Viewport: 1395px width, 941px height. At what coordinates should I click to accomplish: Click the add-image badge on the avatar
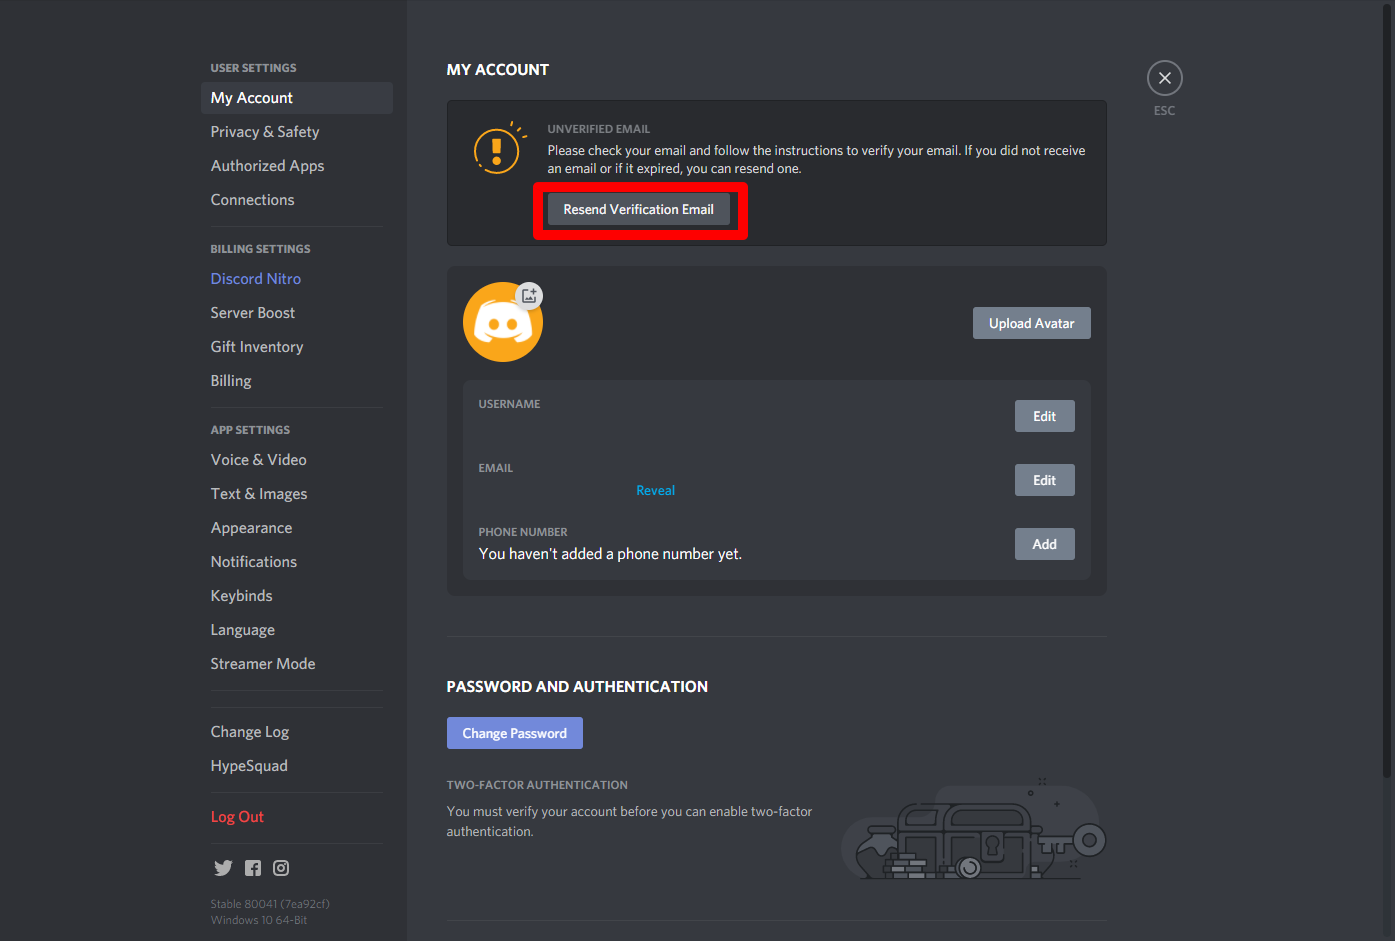click(529, 295)
